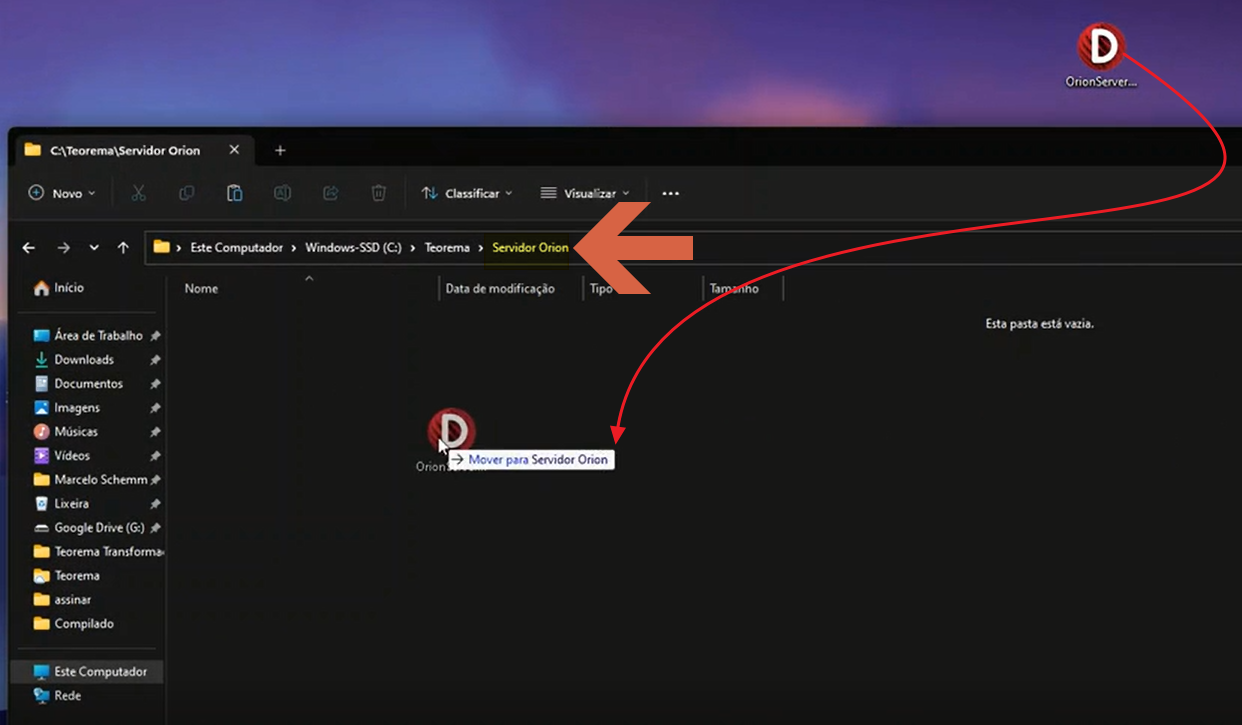Screen dimensions: 1242x725
Task: Click pin icon next to Músicas
Action: [155, 432]
